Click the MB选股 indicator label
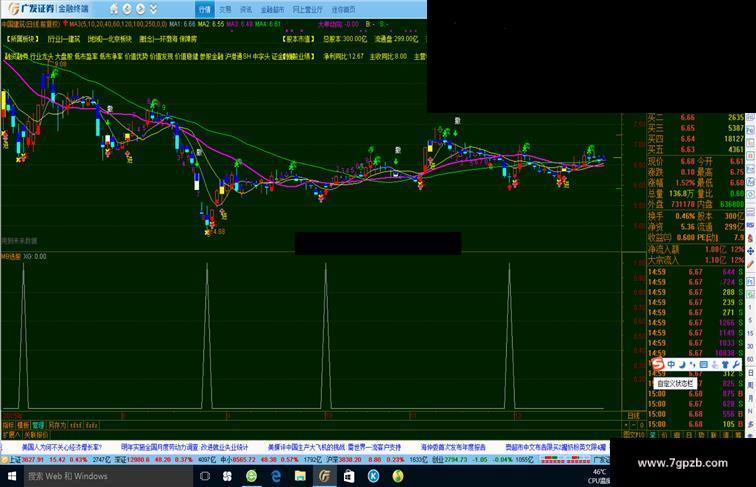756x487 pixels. point(11,257)
